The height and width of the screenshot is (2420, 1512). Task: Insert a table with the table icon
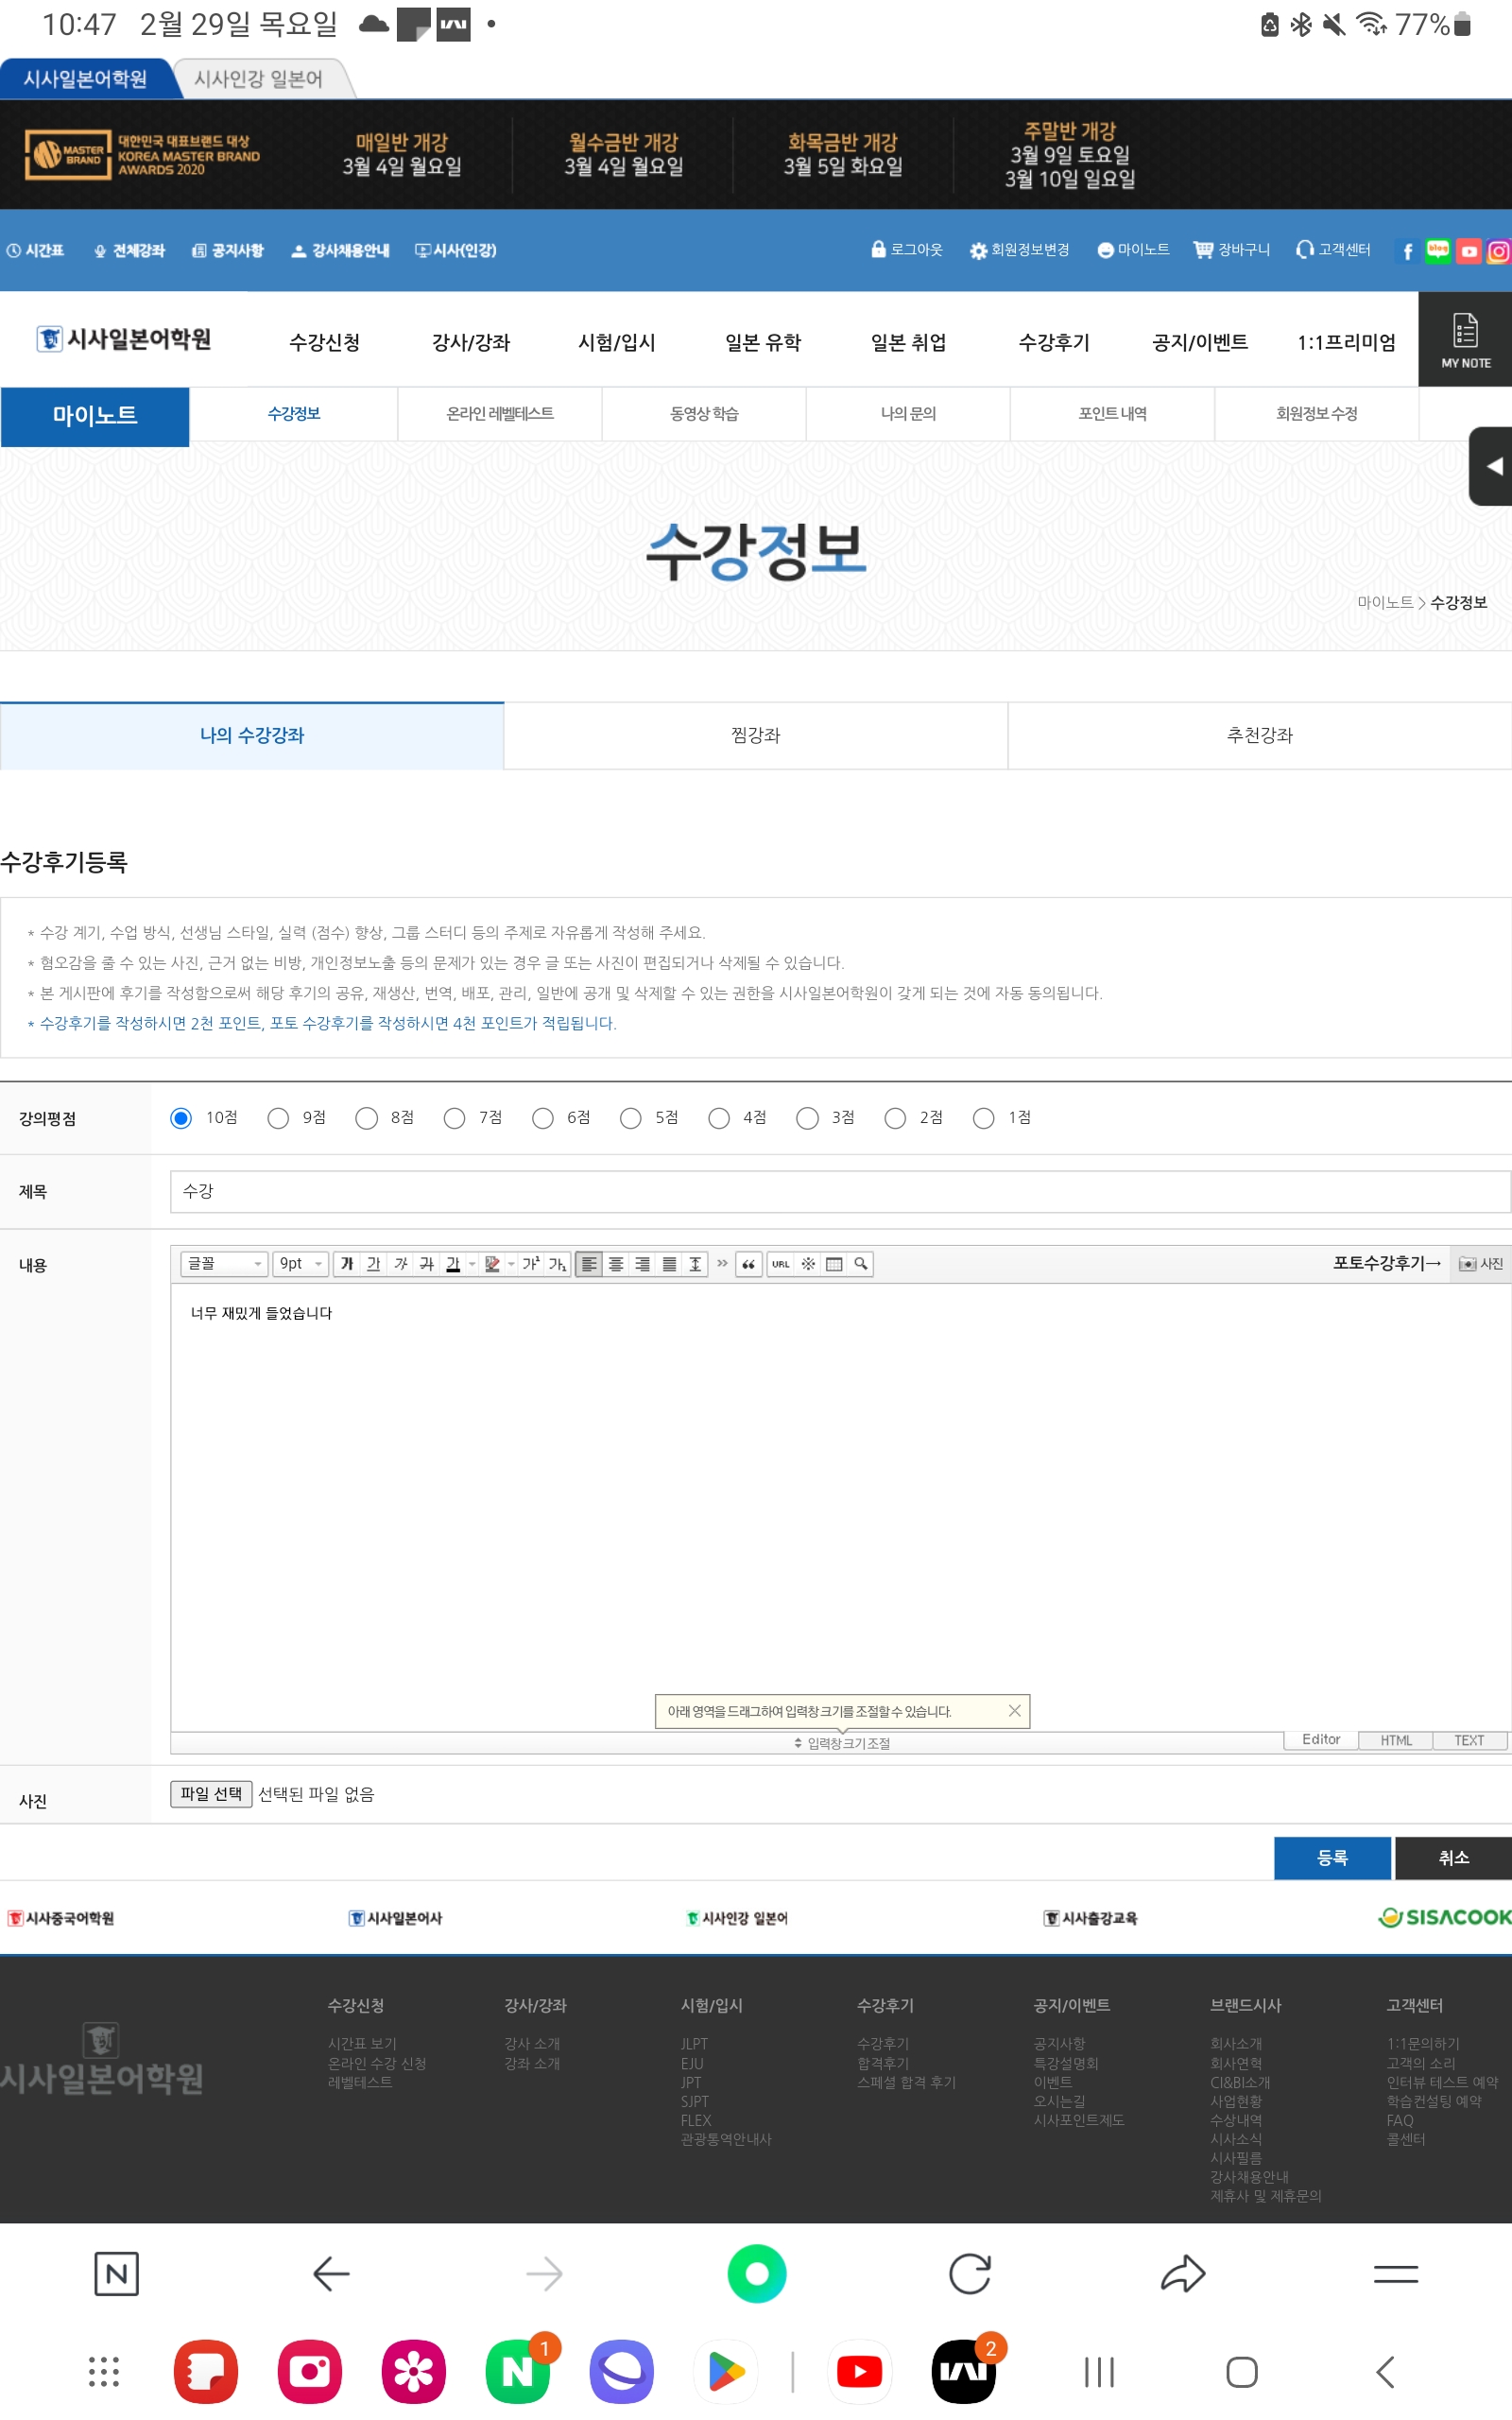click(x=834, y=1264)
